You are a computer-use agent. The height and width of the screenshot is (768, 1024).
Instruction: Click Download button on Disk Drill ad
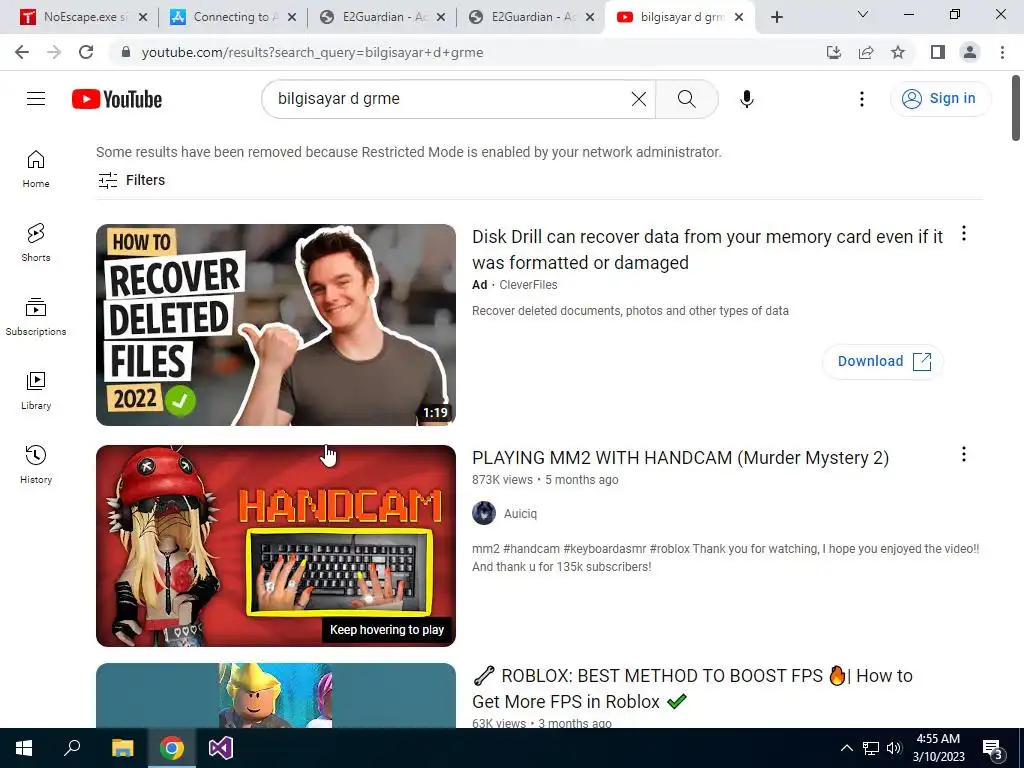pos(883,361)
